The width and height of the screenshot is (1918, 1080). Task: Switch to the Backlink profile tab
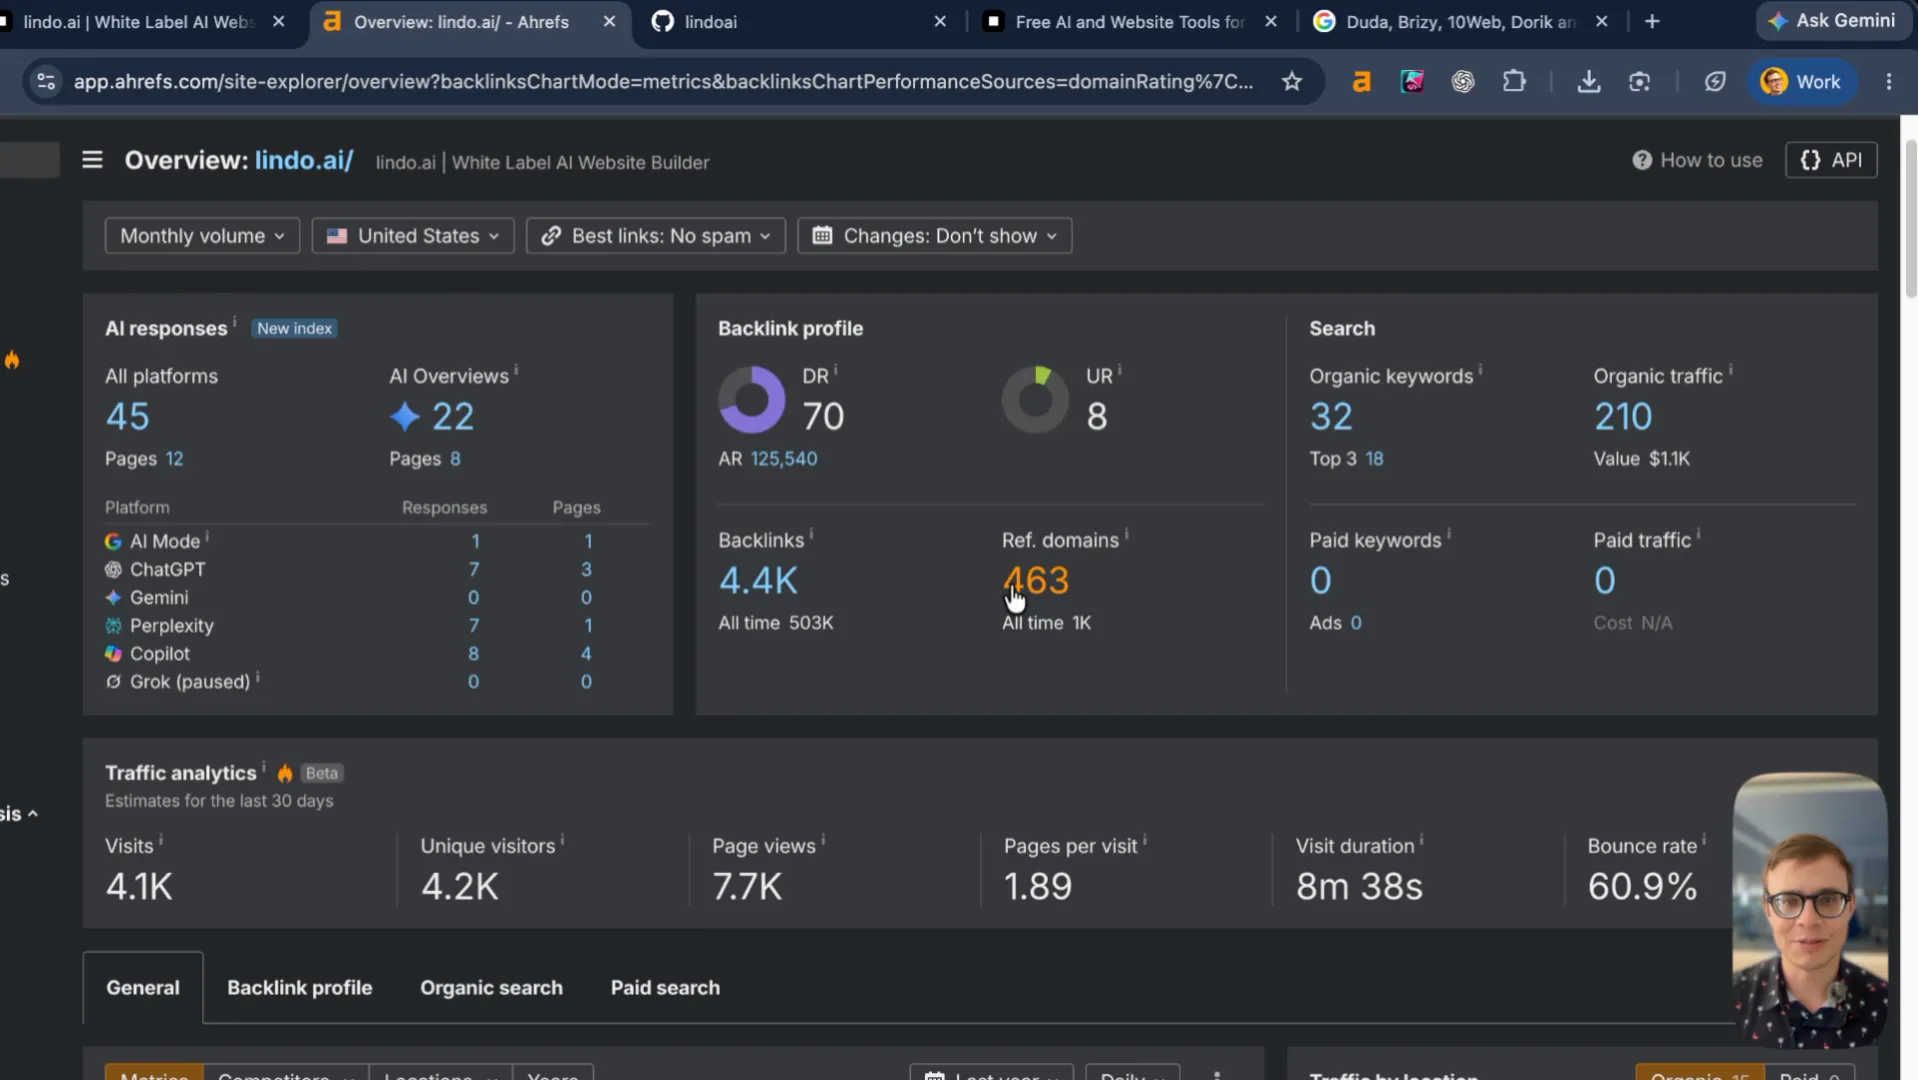pyautogui.click(x=300, y=988)
